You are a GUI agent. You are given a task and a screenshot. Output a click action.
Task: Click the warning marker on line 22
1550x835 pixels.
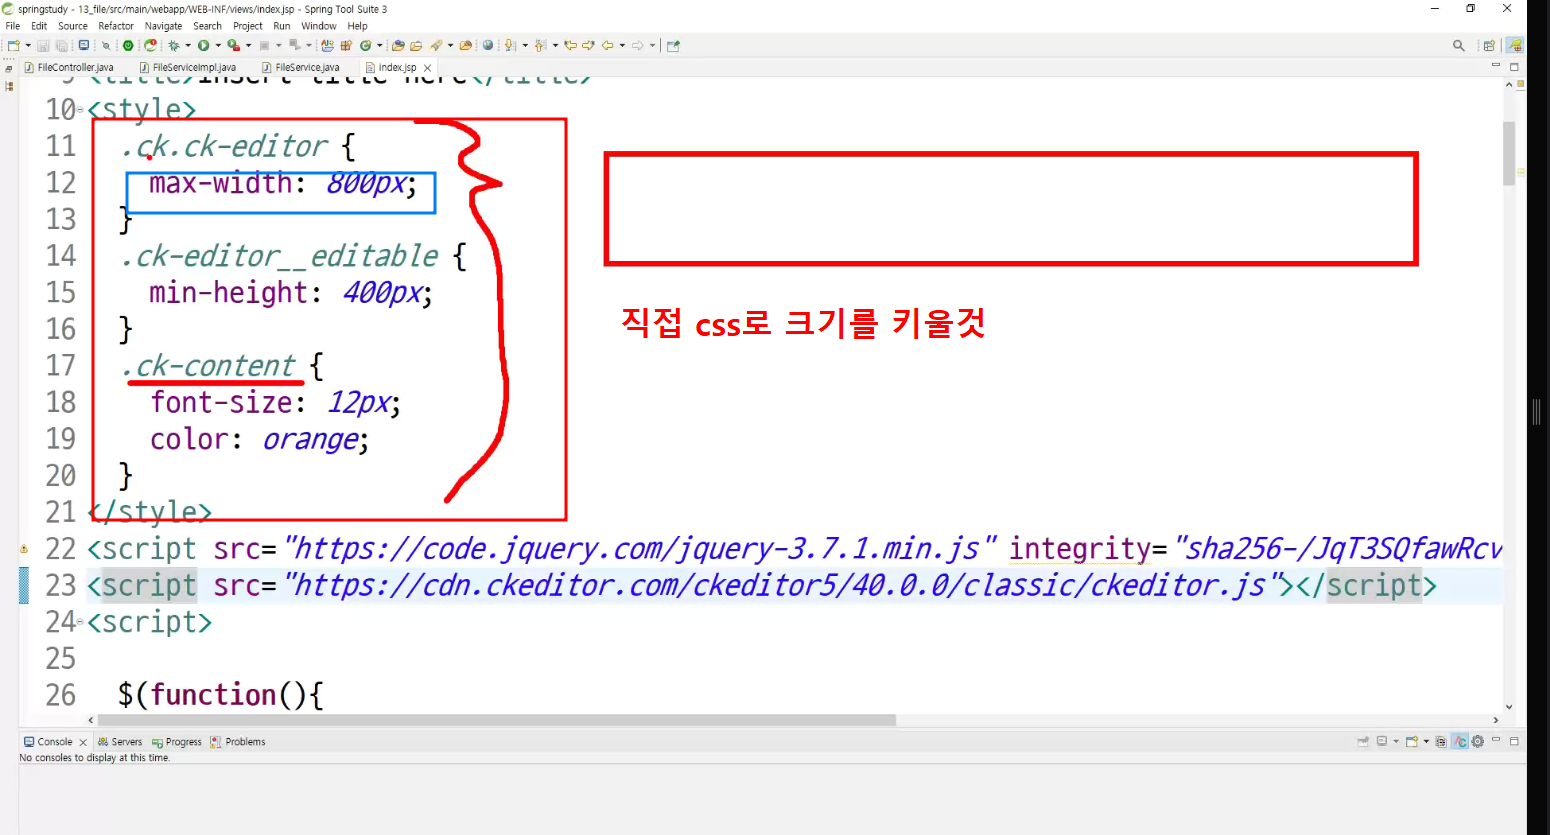[24, 549]
